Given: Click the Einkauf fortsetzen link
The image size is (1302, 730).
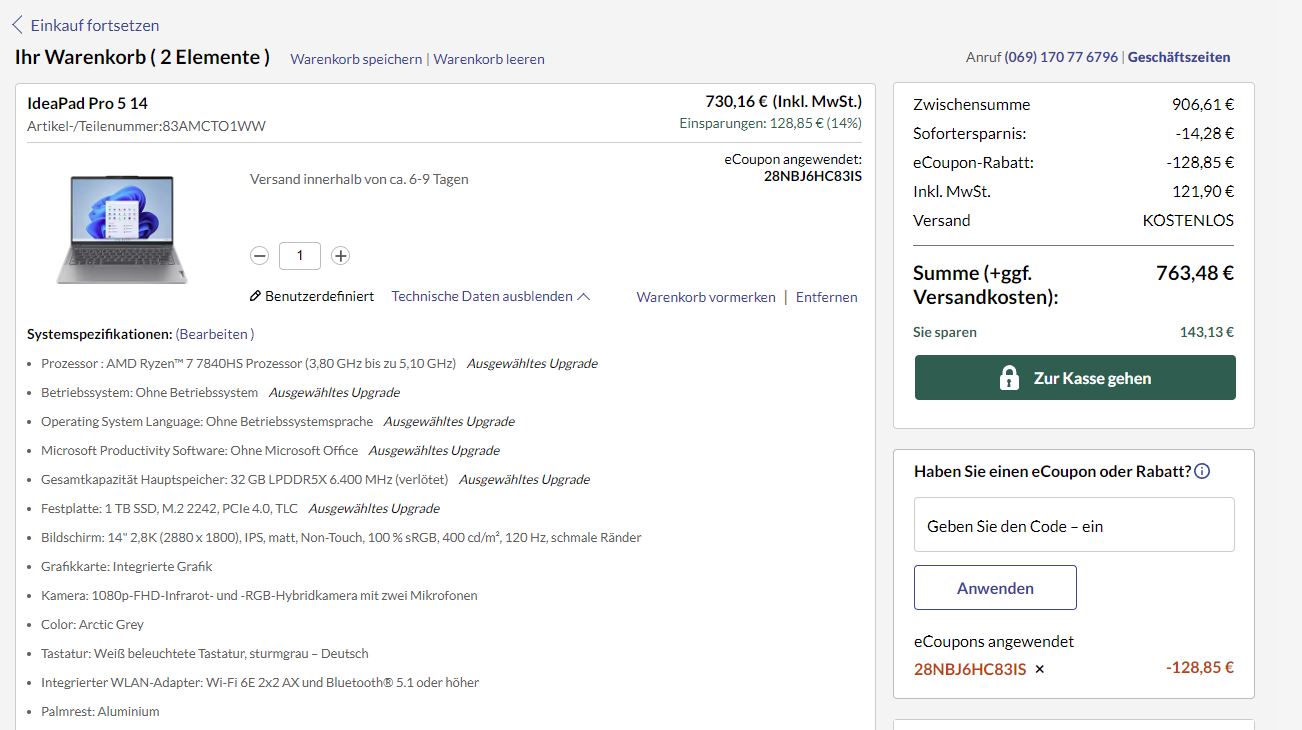Looking at the screenshot, I should pos(95,25).
